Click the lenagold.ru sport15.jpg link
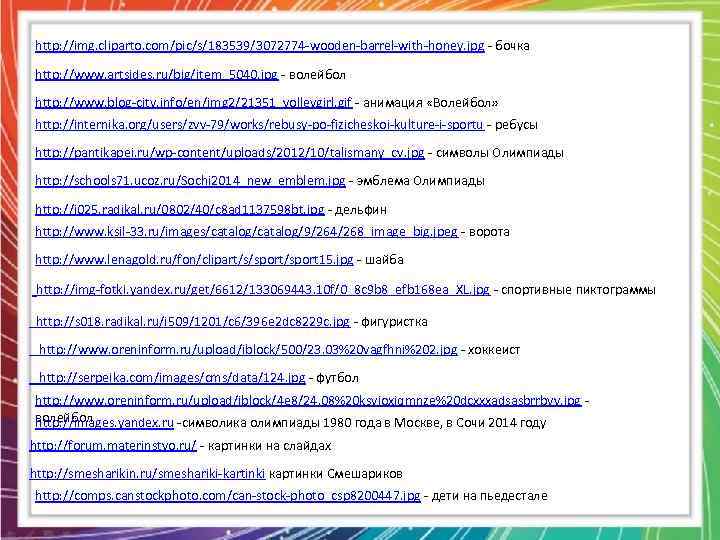The width and height of the screenshot is (720, 540). point(194,259)
